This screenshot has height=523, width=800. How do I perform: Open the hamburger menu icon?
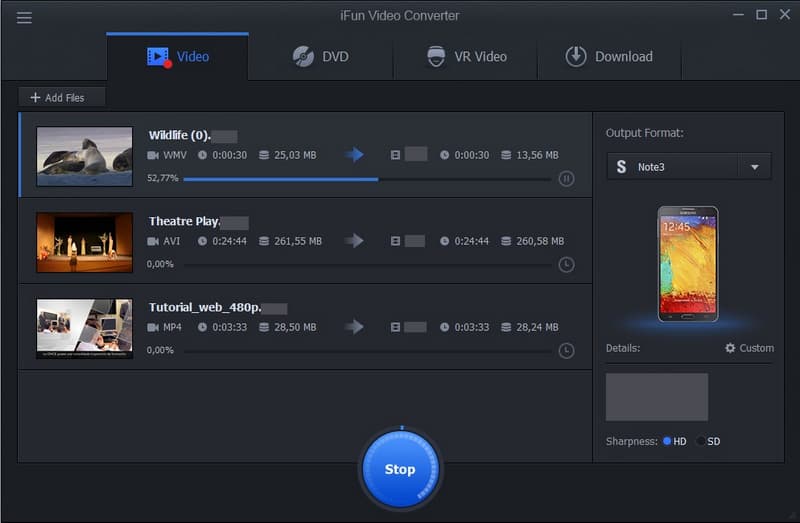24,17
